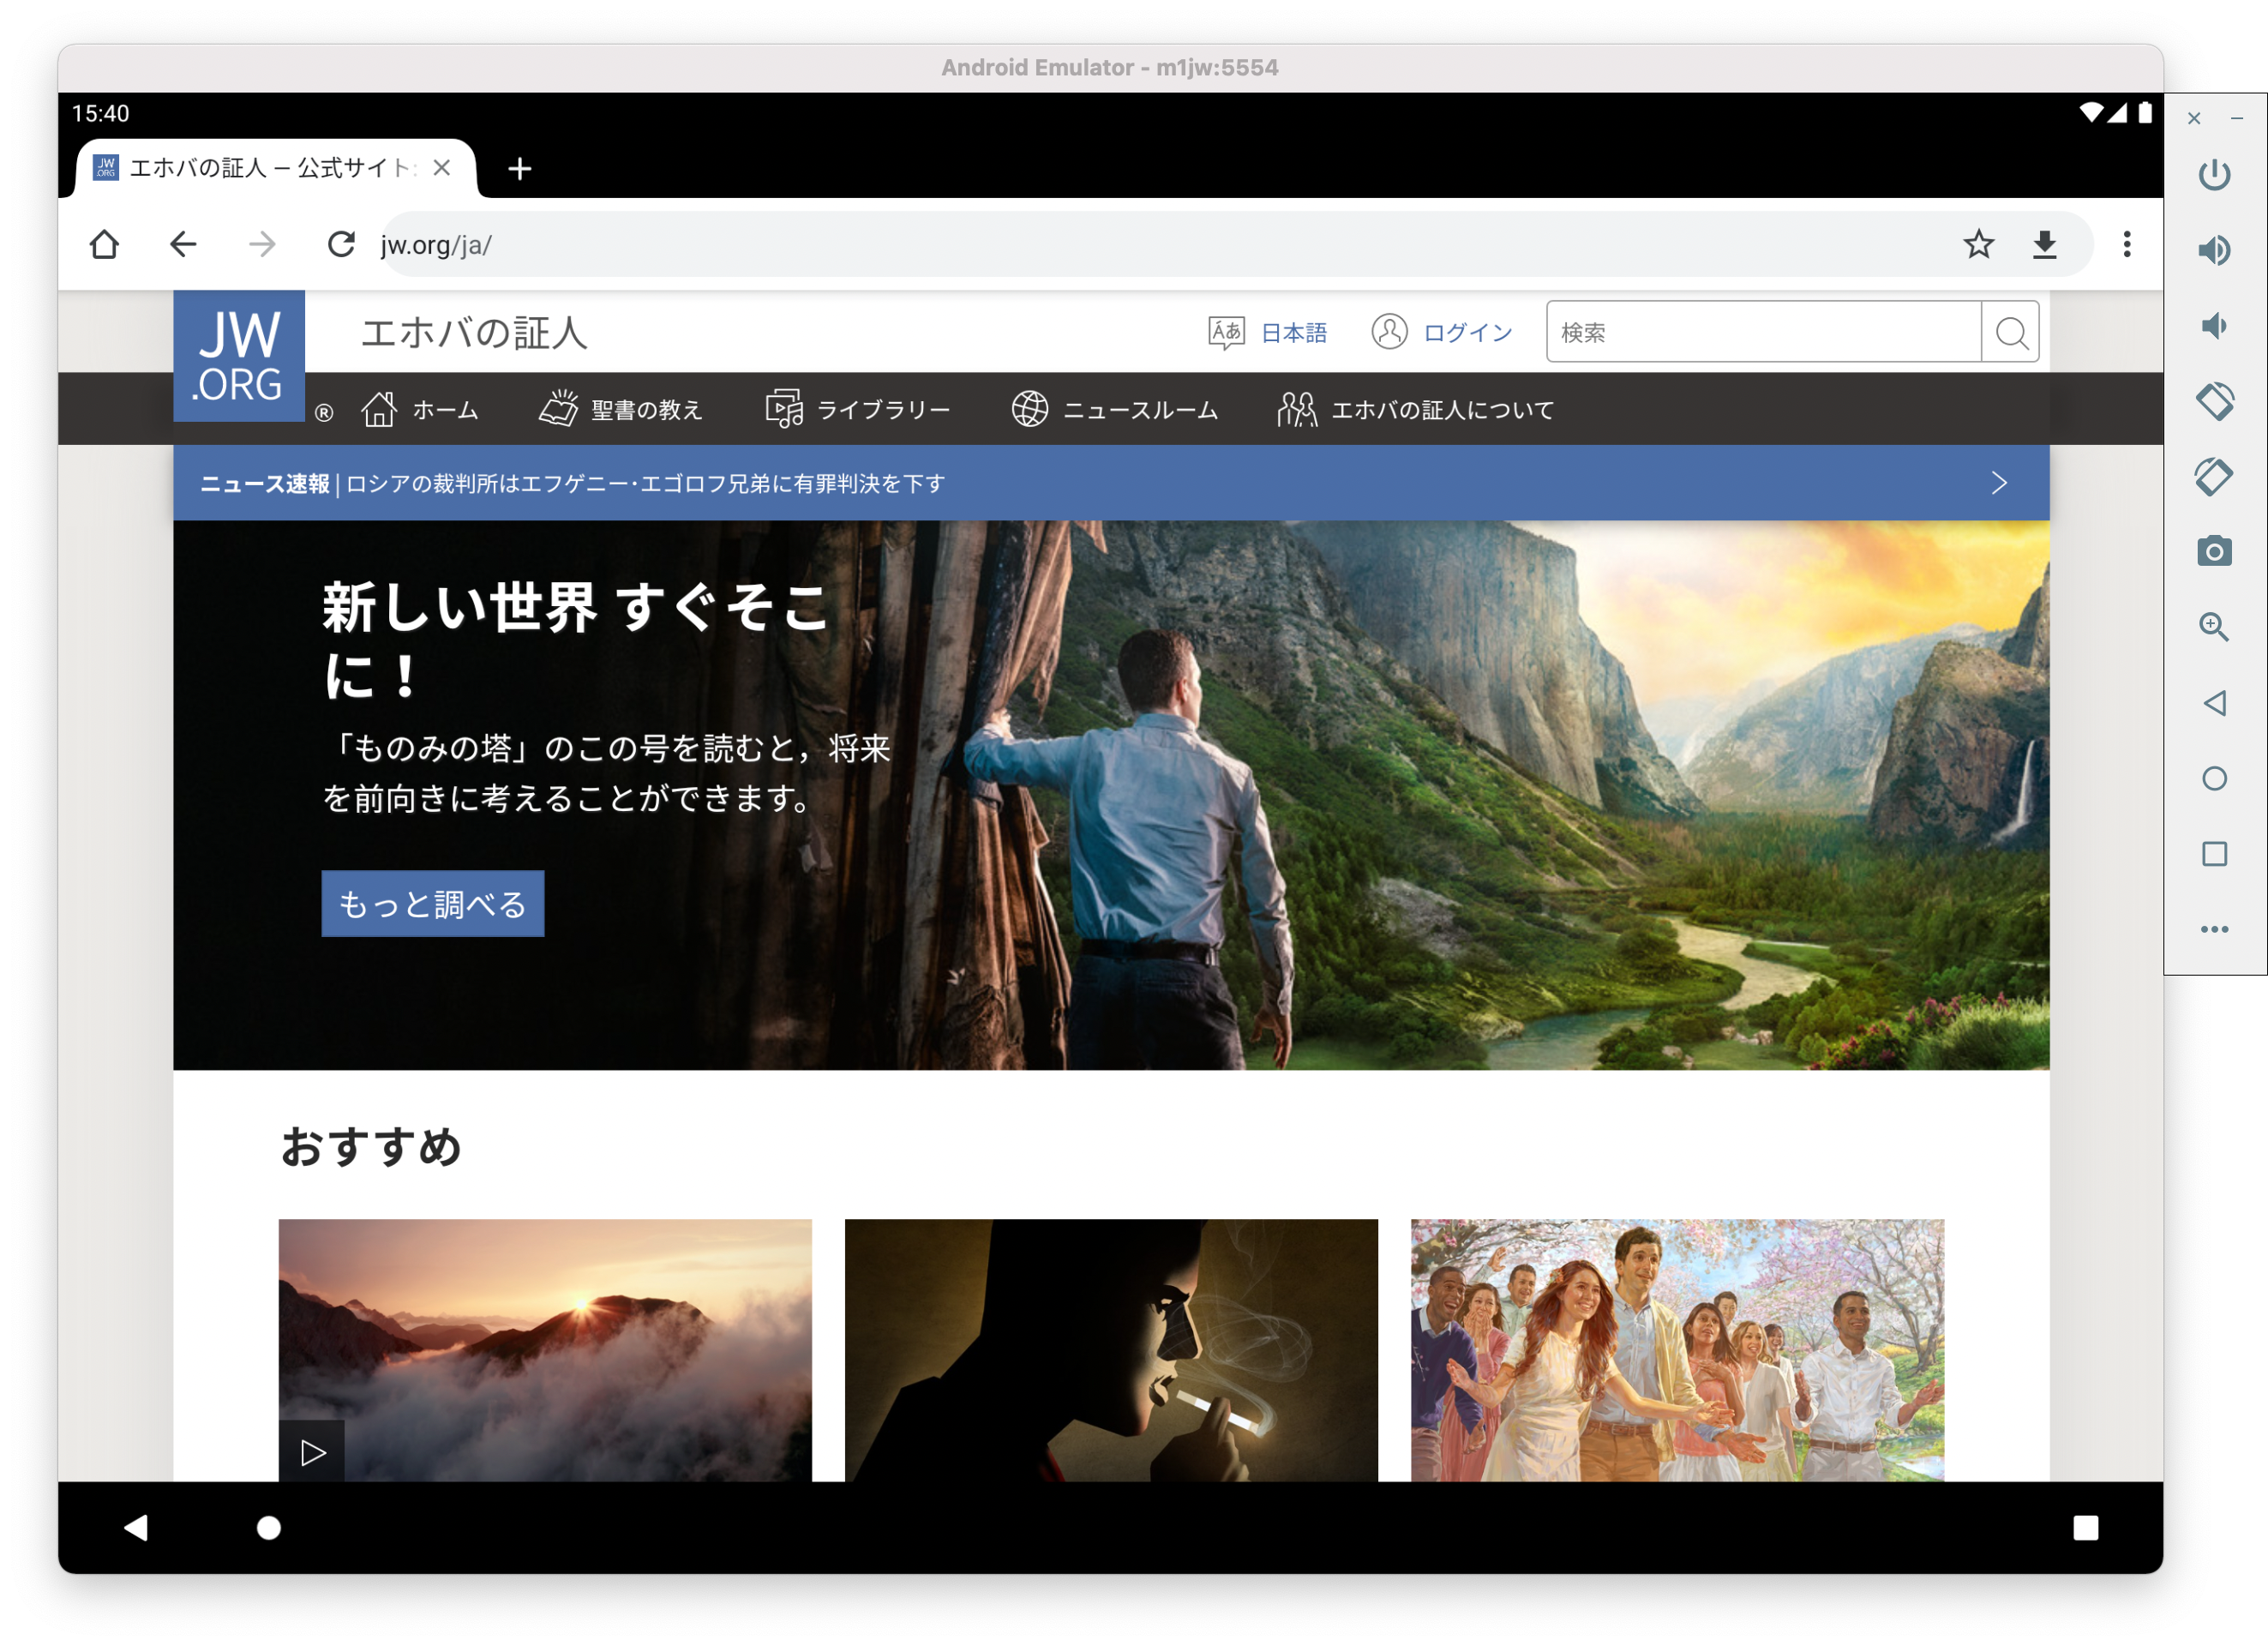Open the 日本語 language selector

coord(1293,332)
